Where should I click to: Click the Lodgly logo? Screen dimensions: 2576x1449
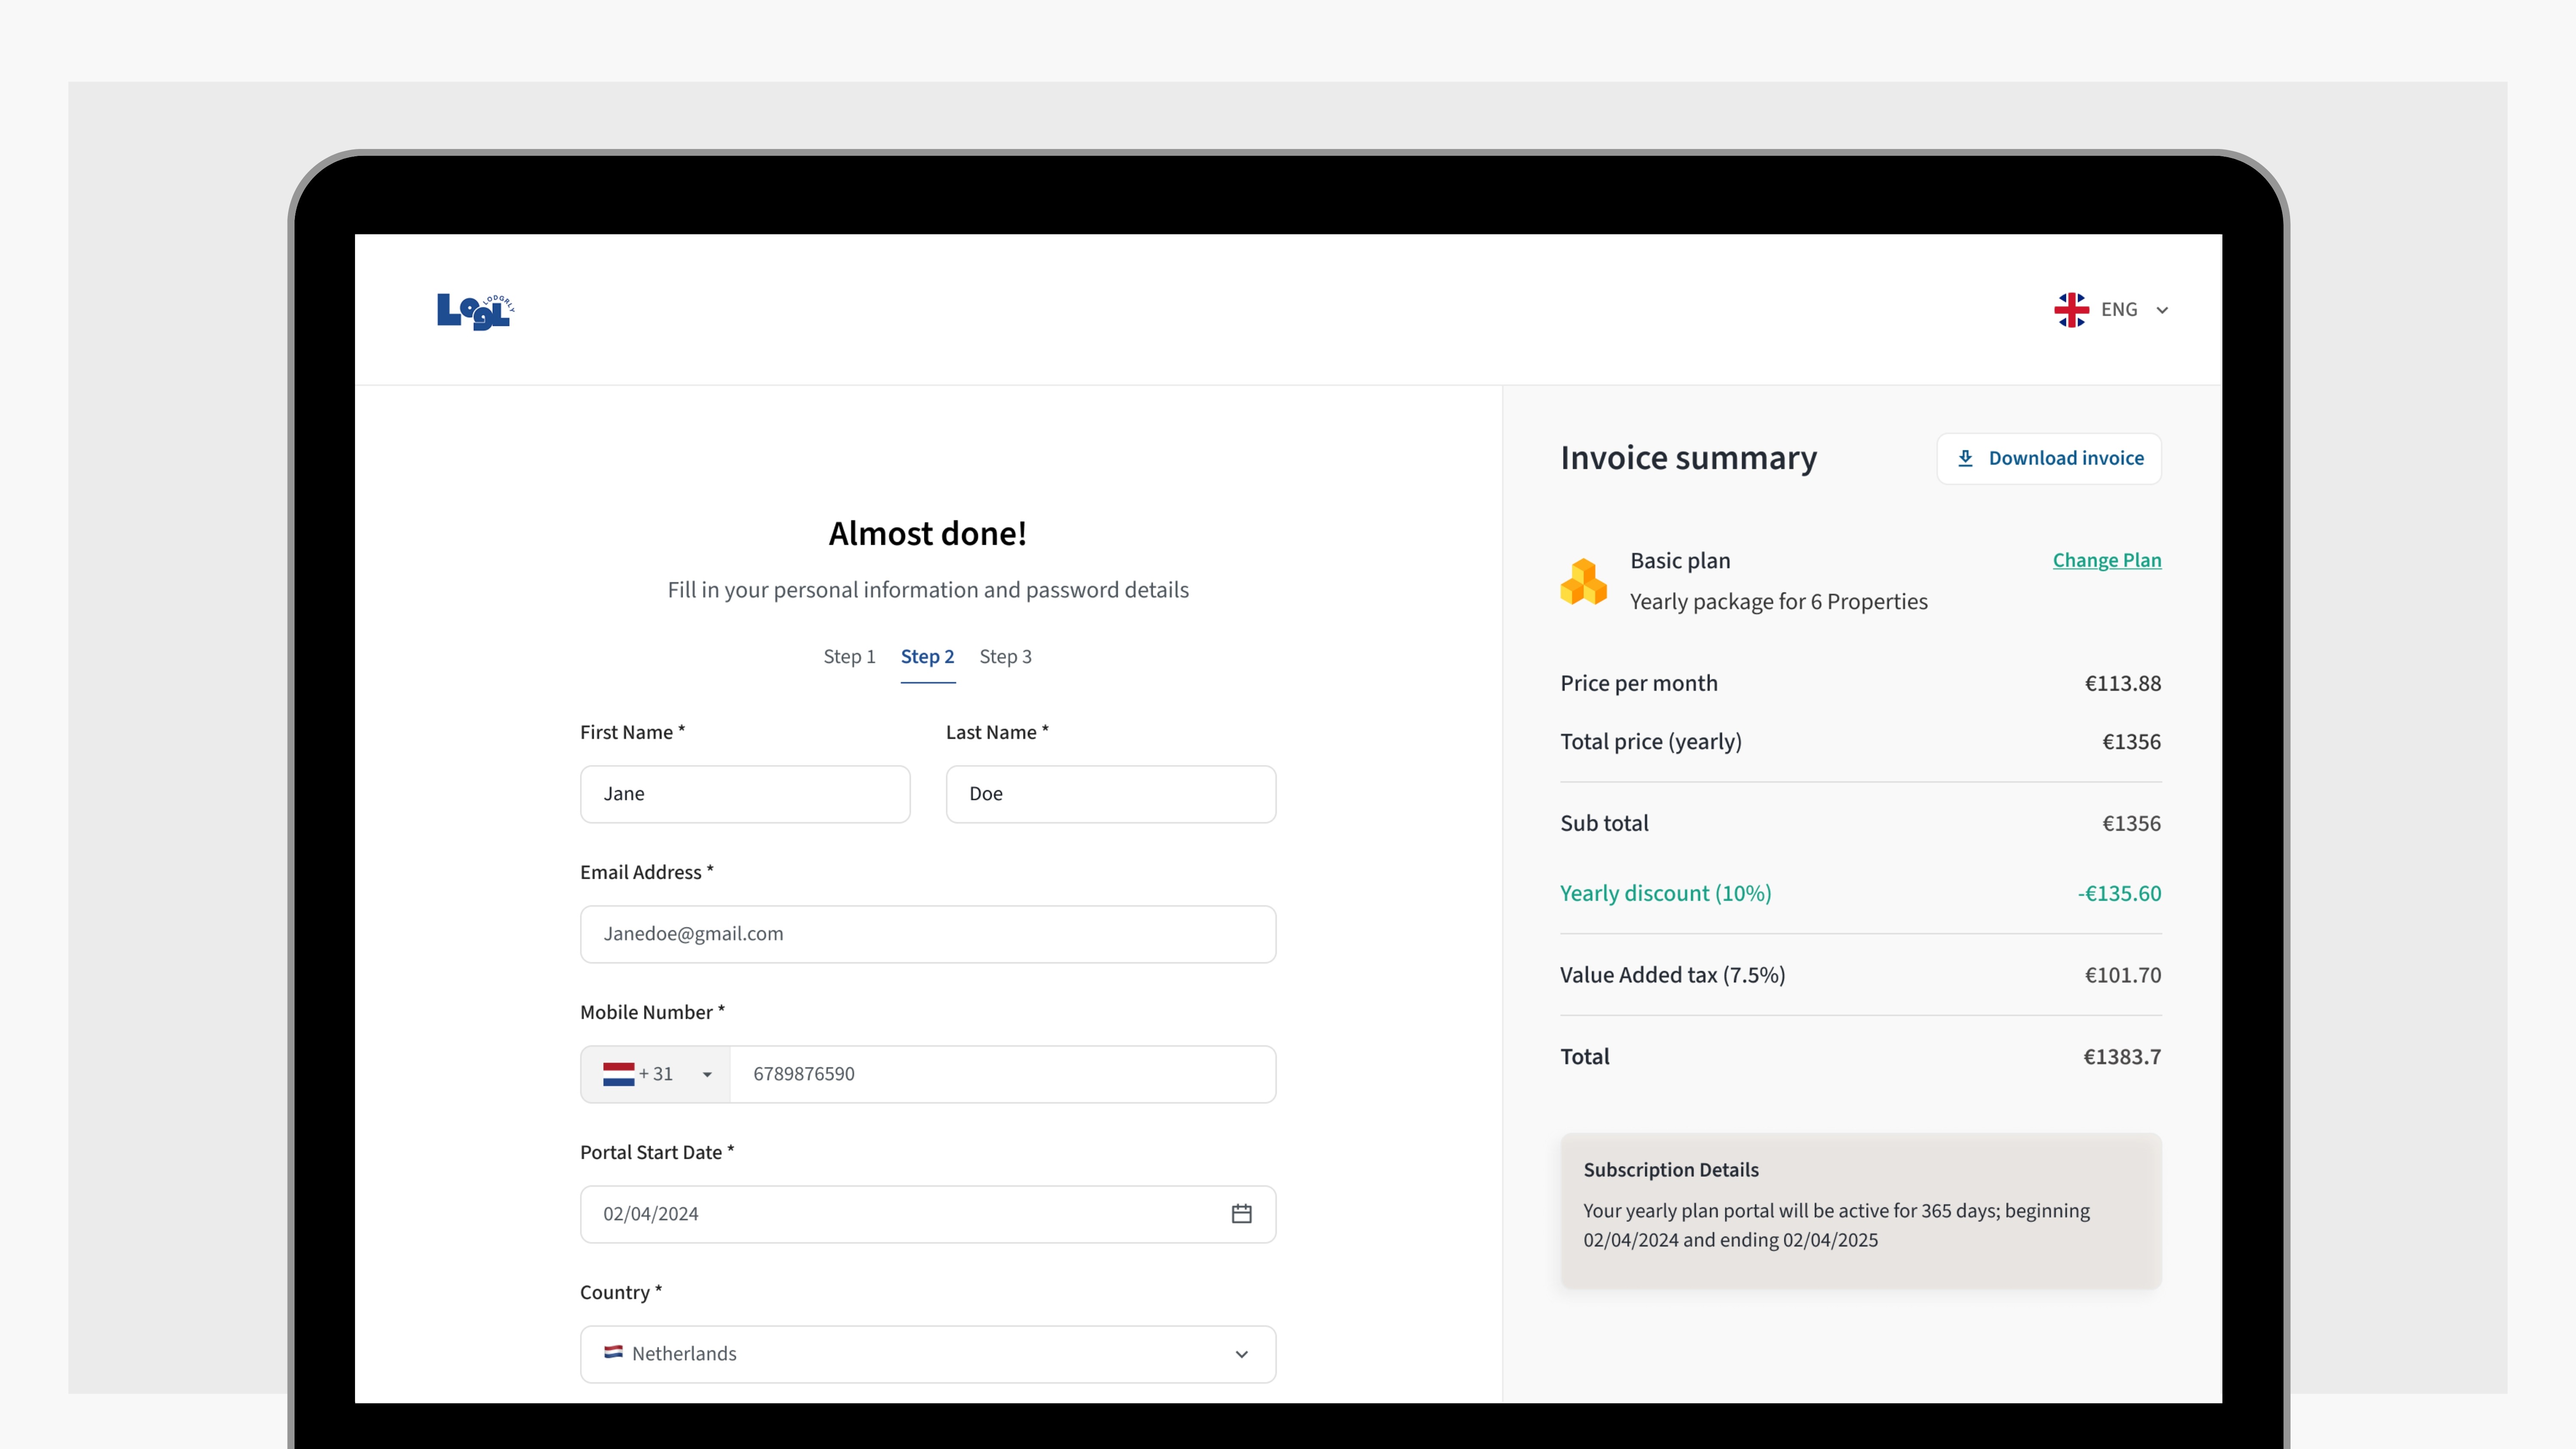click(x=475, y=311)
